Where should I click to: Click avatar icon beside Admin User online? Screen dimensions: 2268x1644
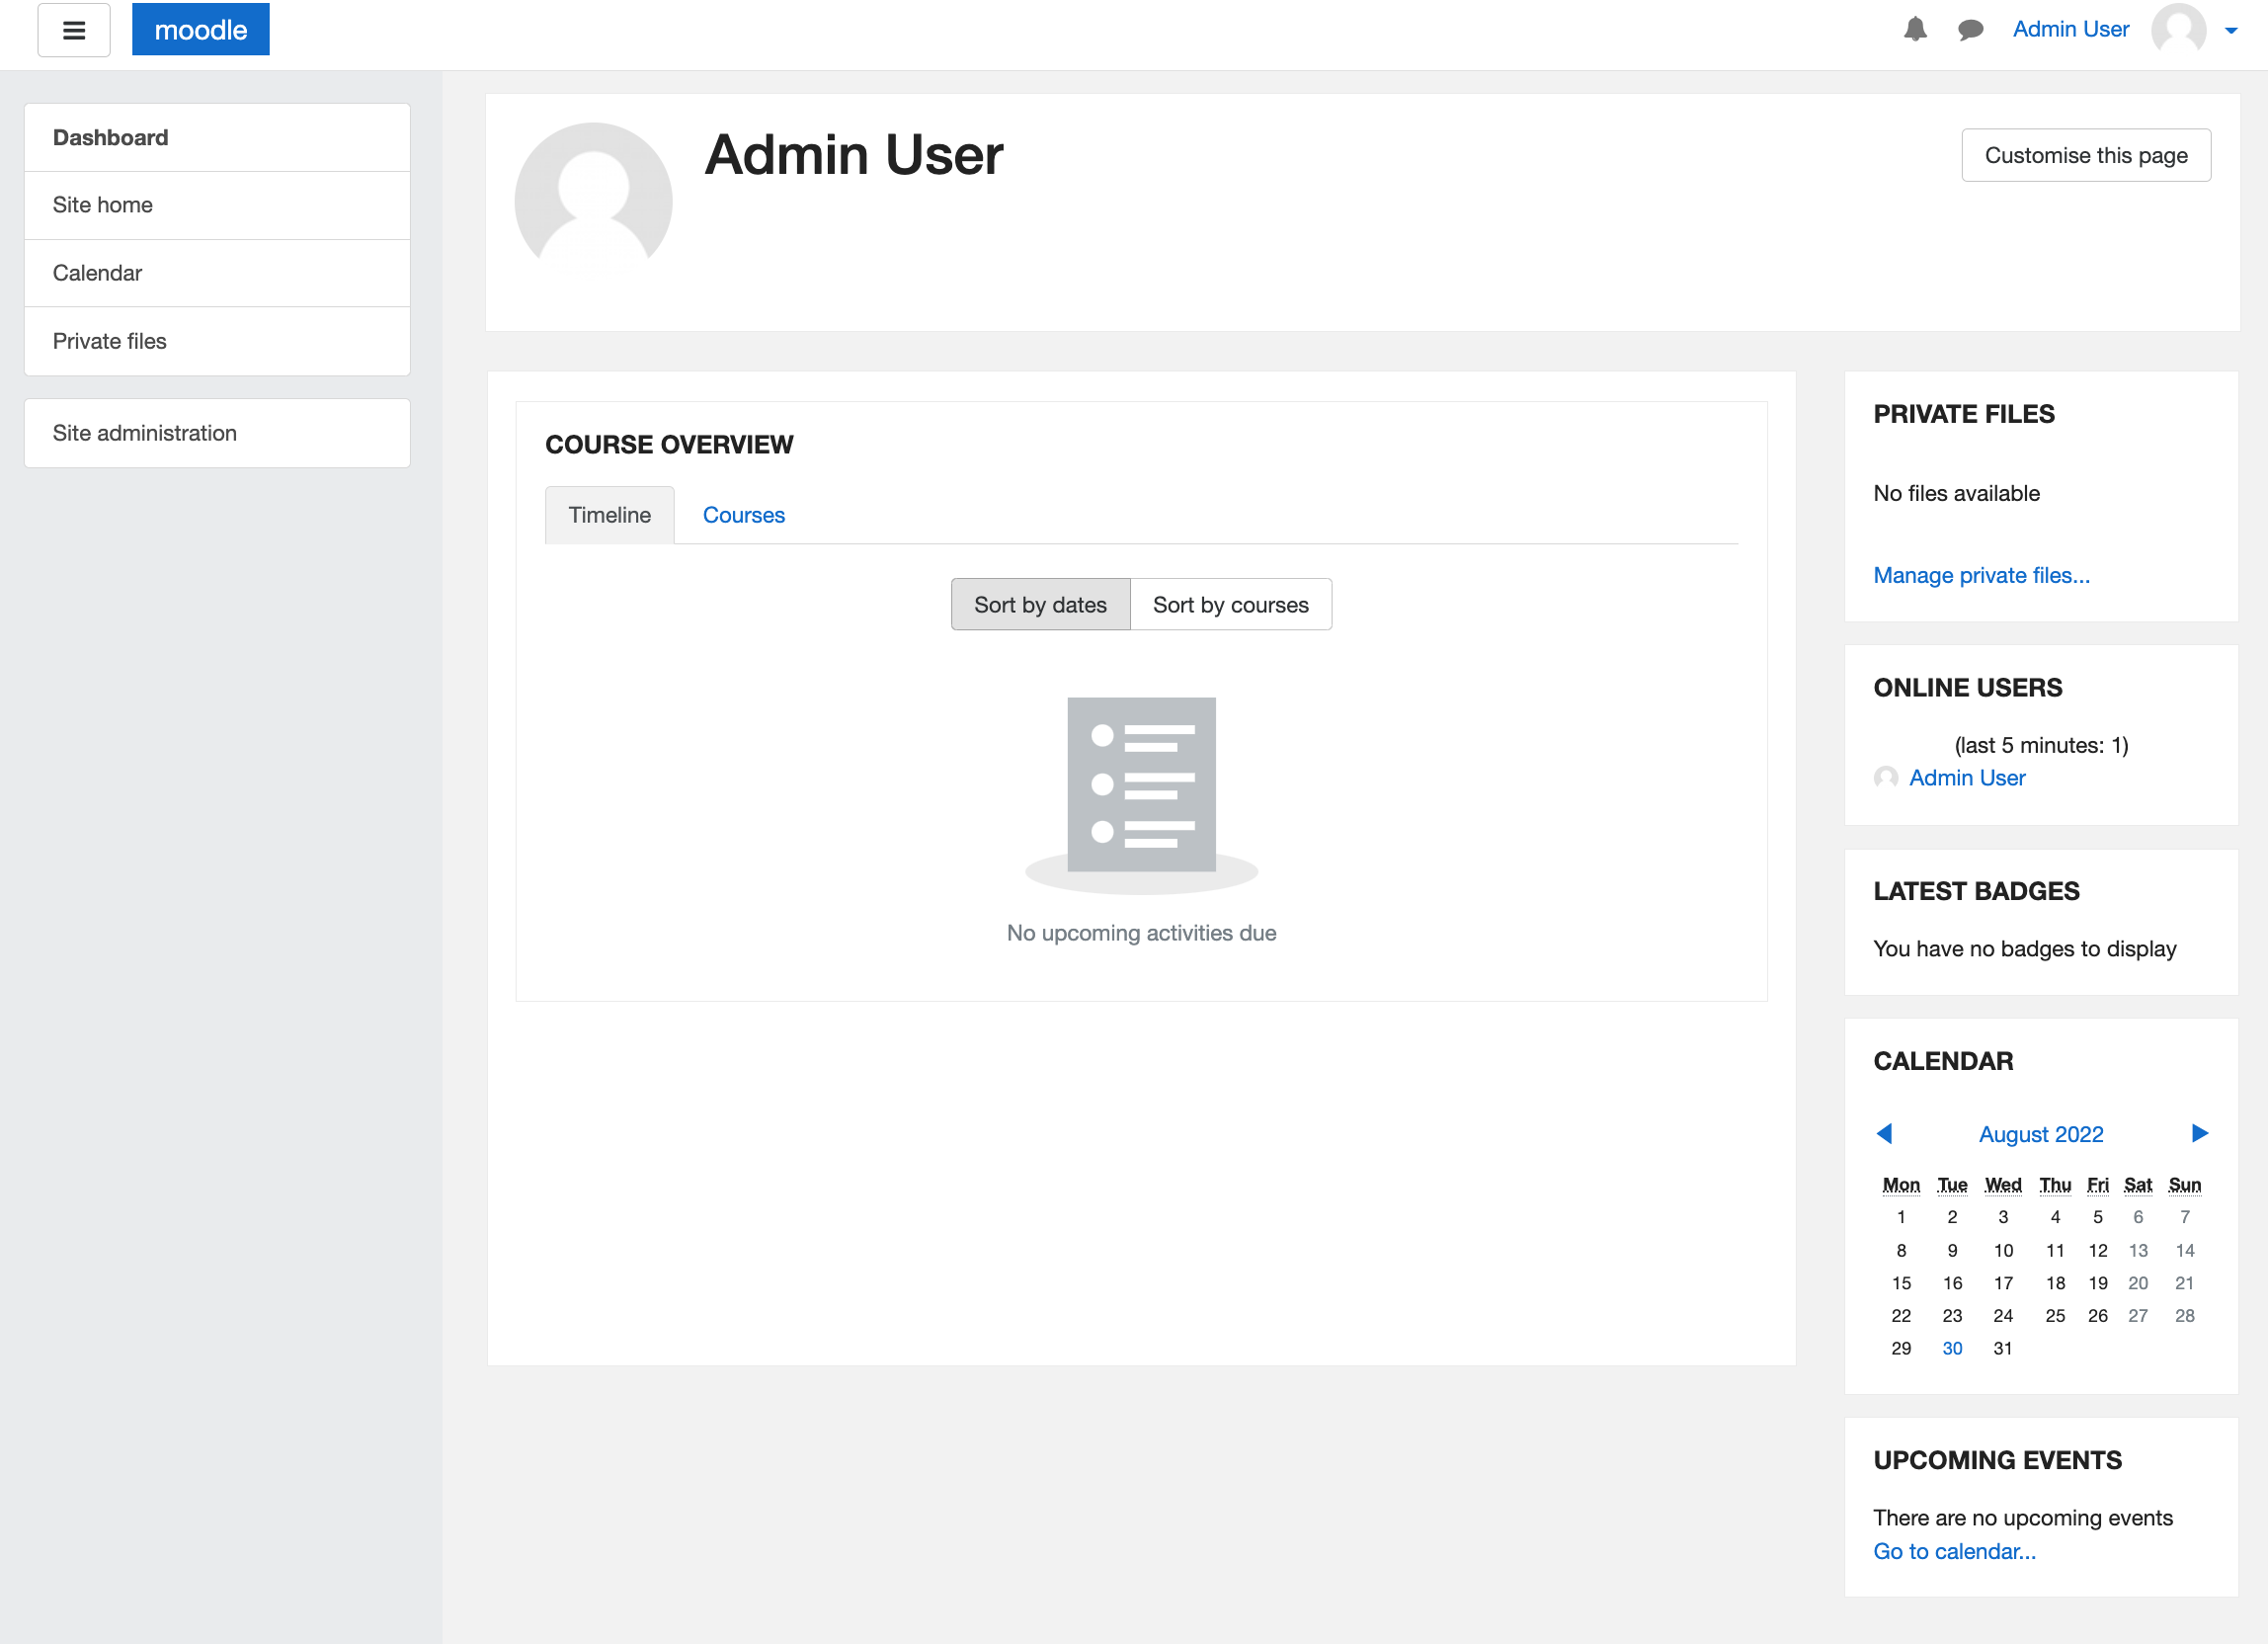click(x=1886, y=777)
